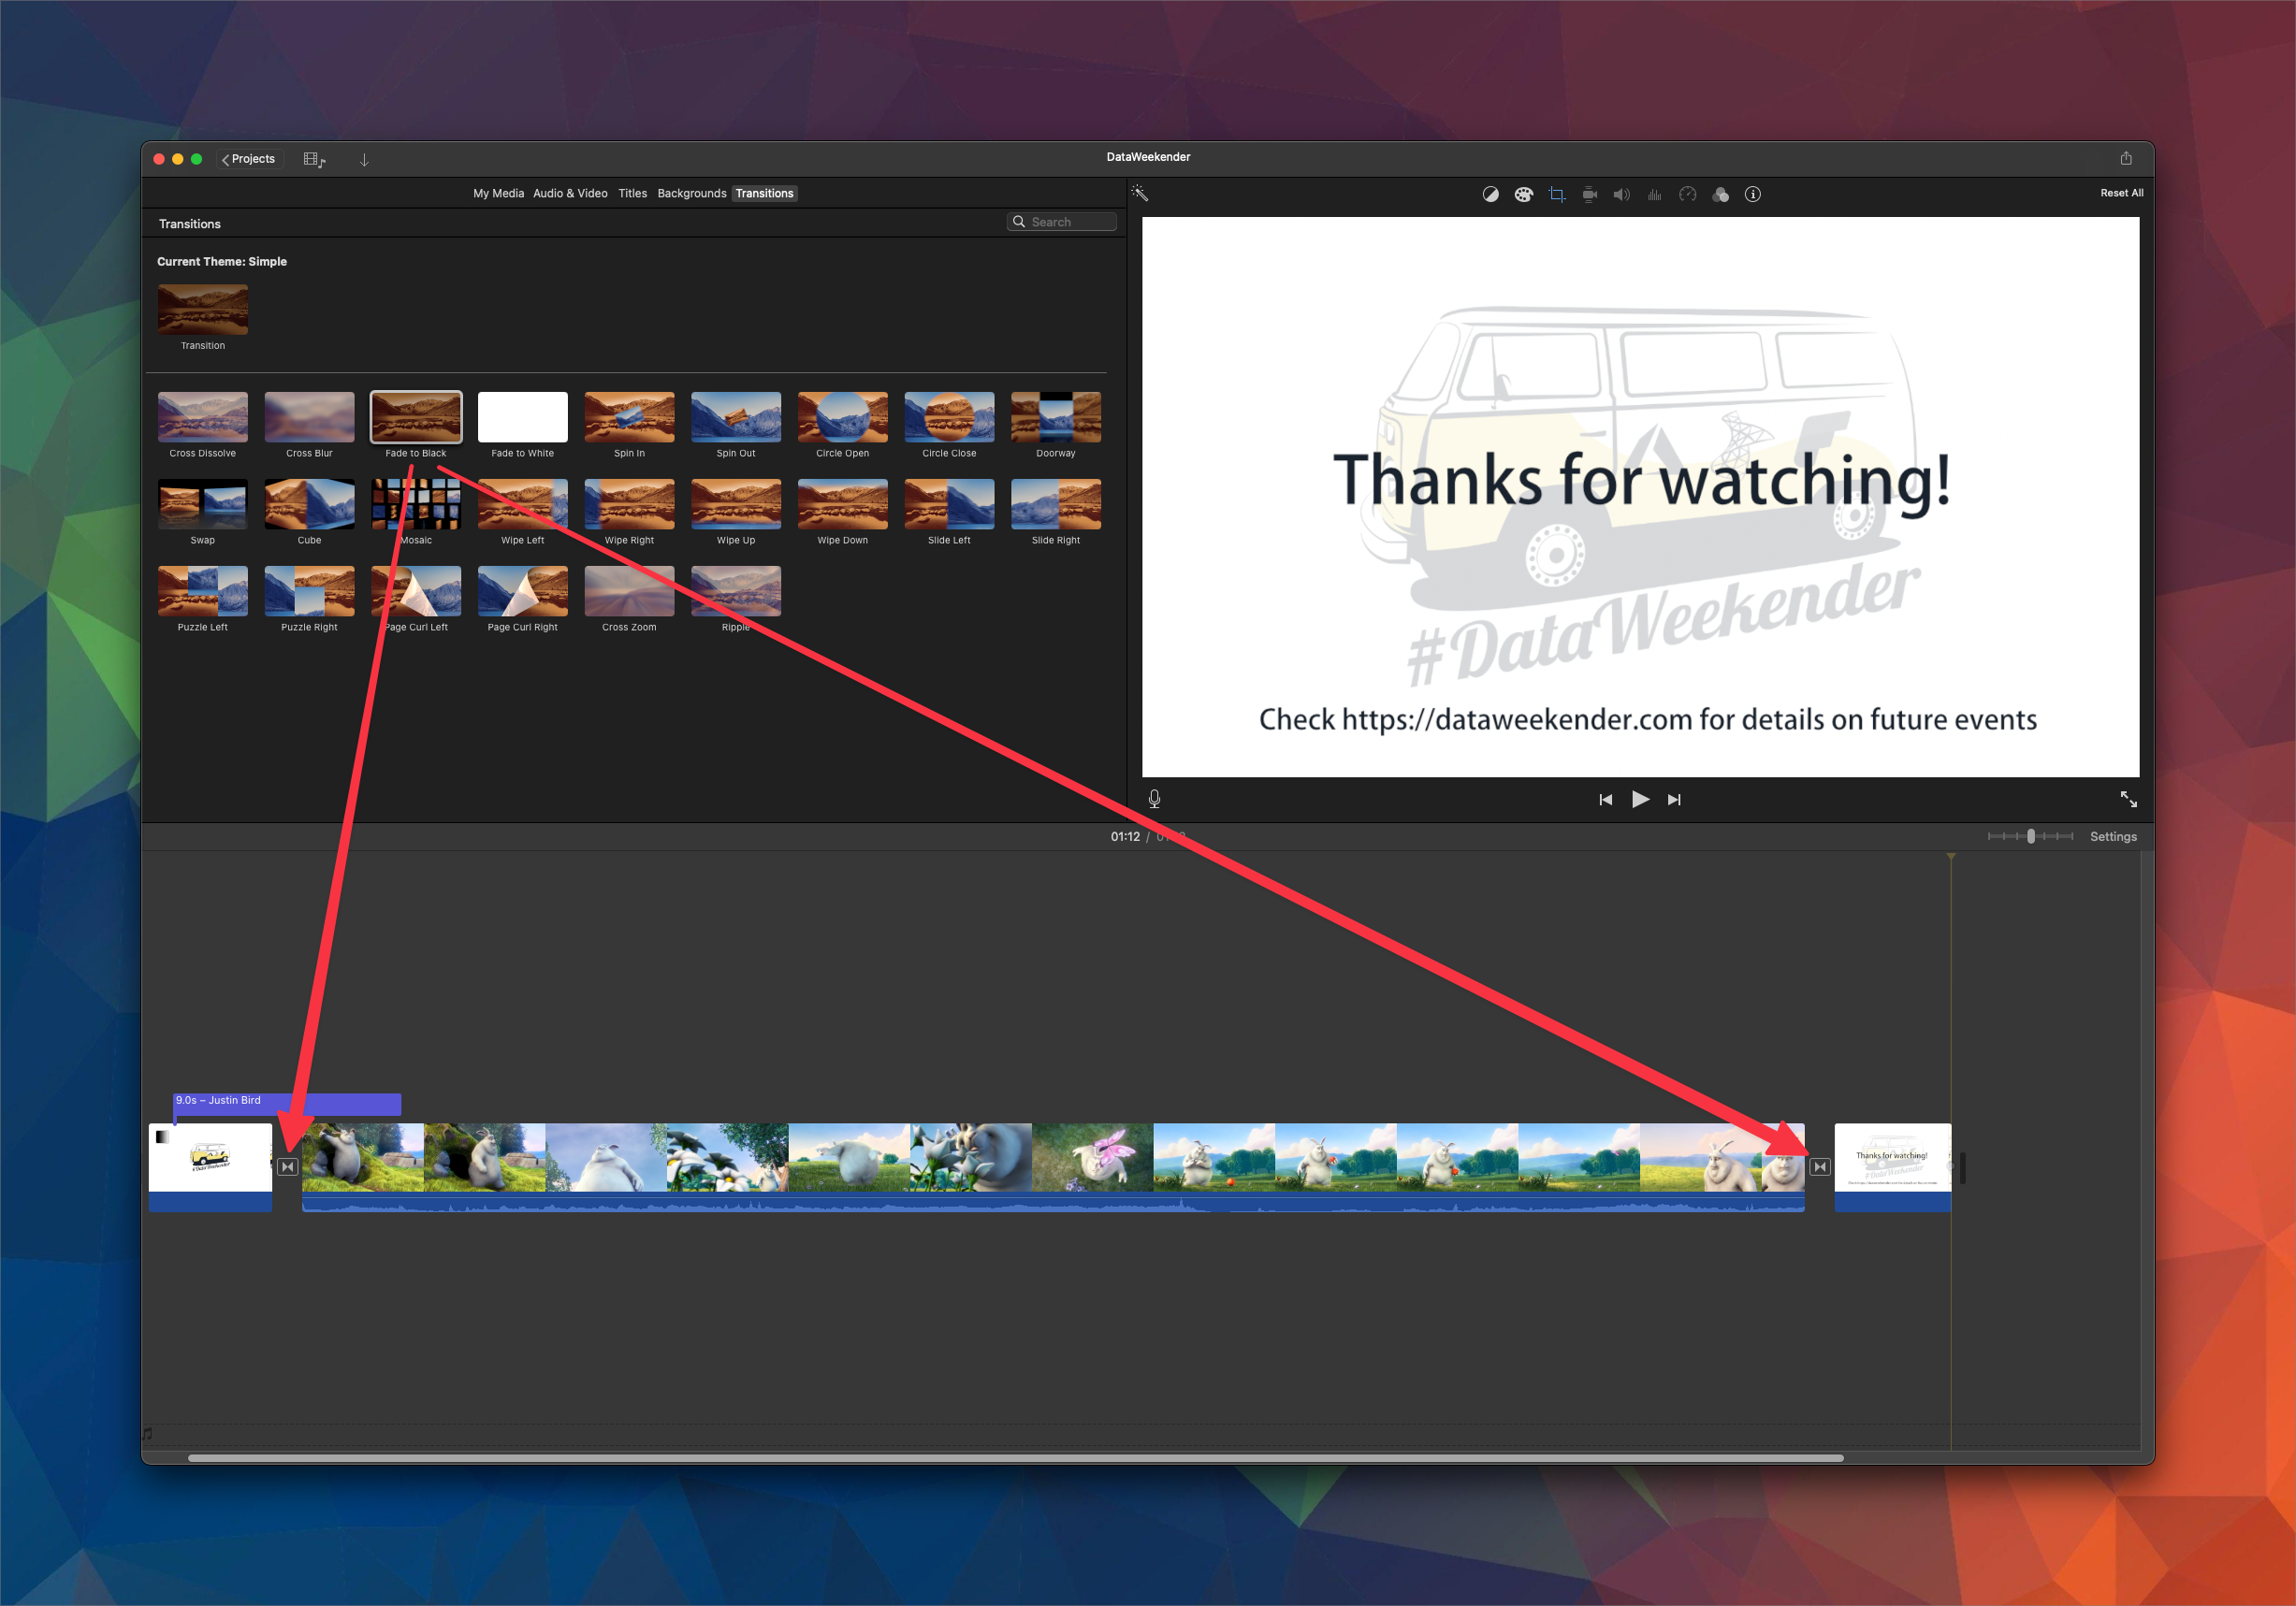Click the background music well note icon
The height and width of the screenshot is (1606, 2296).
point(148,1433)
